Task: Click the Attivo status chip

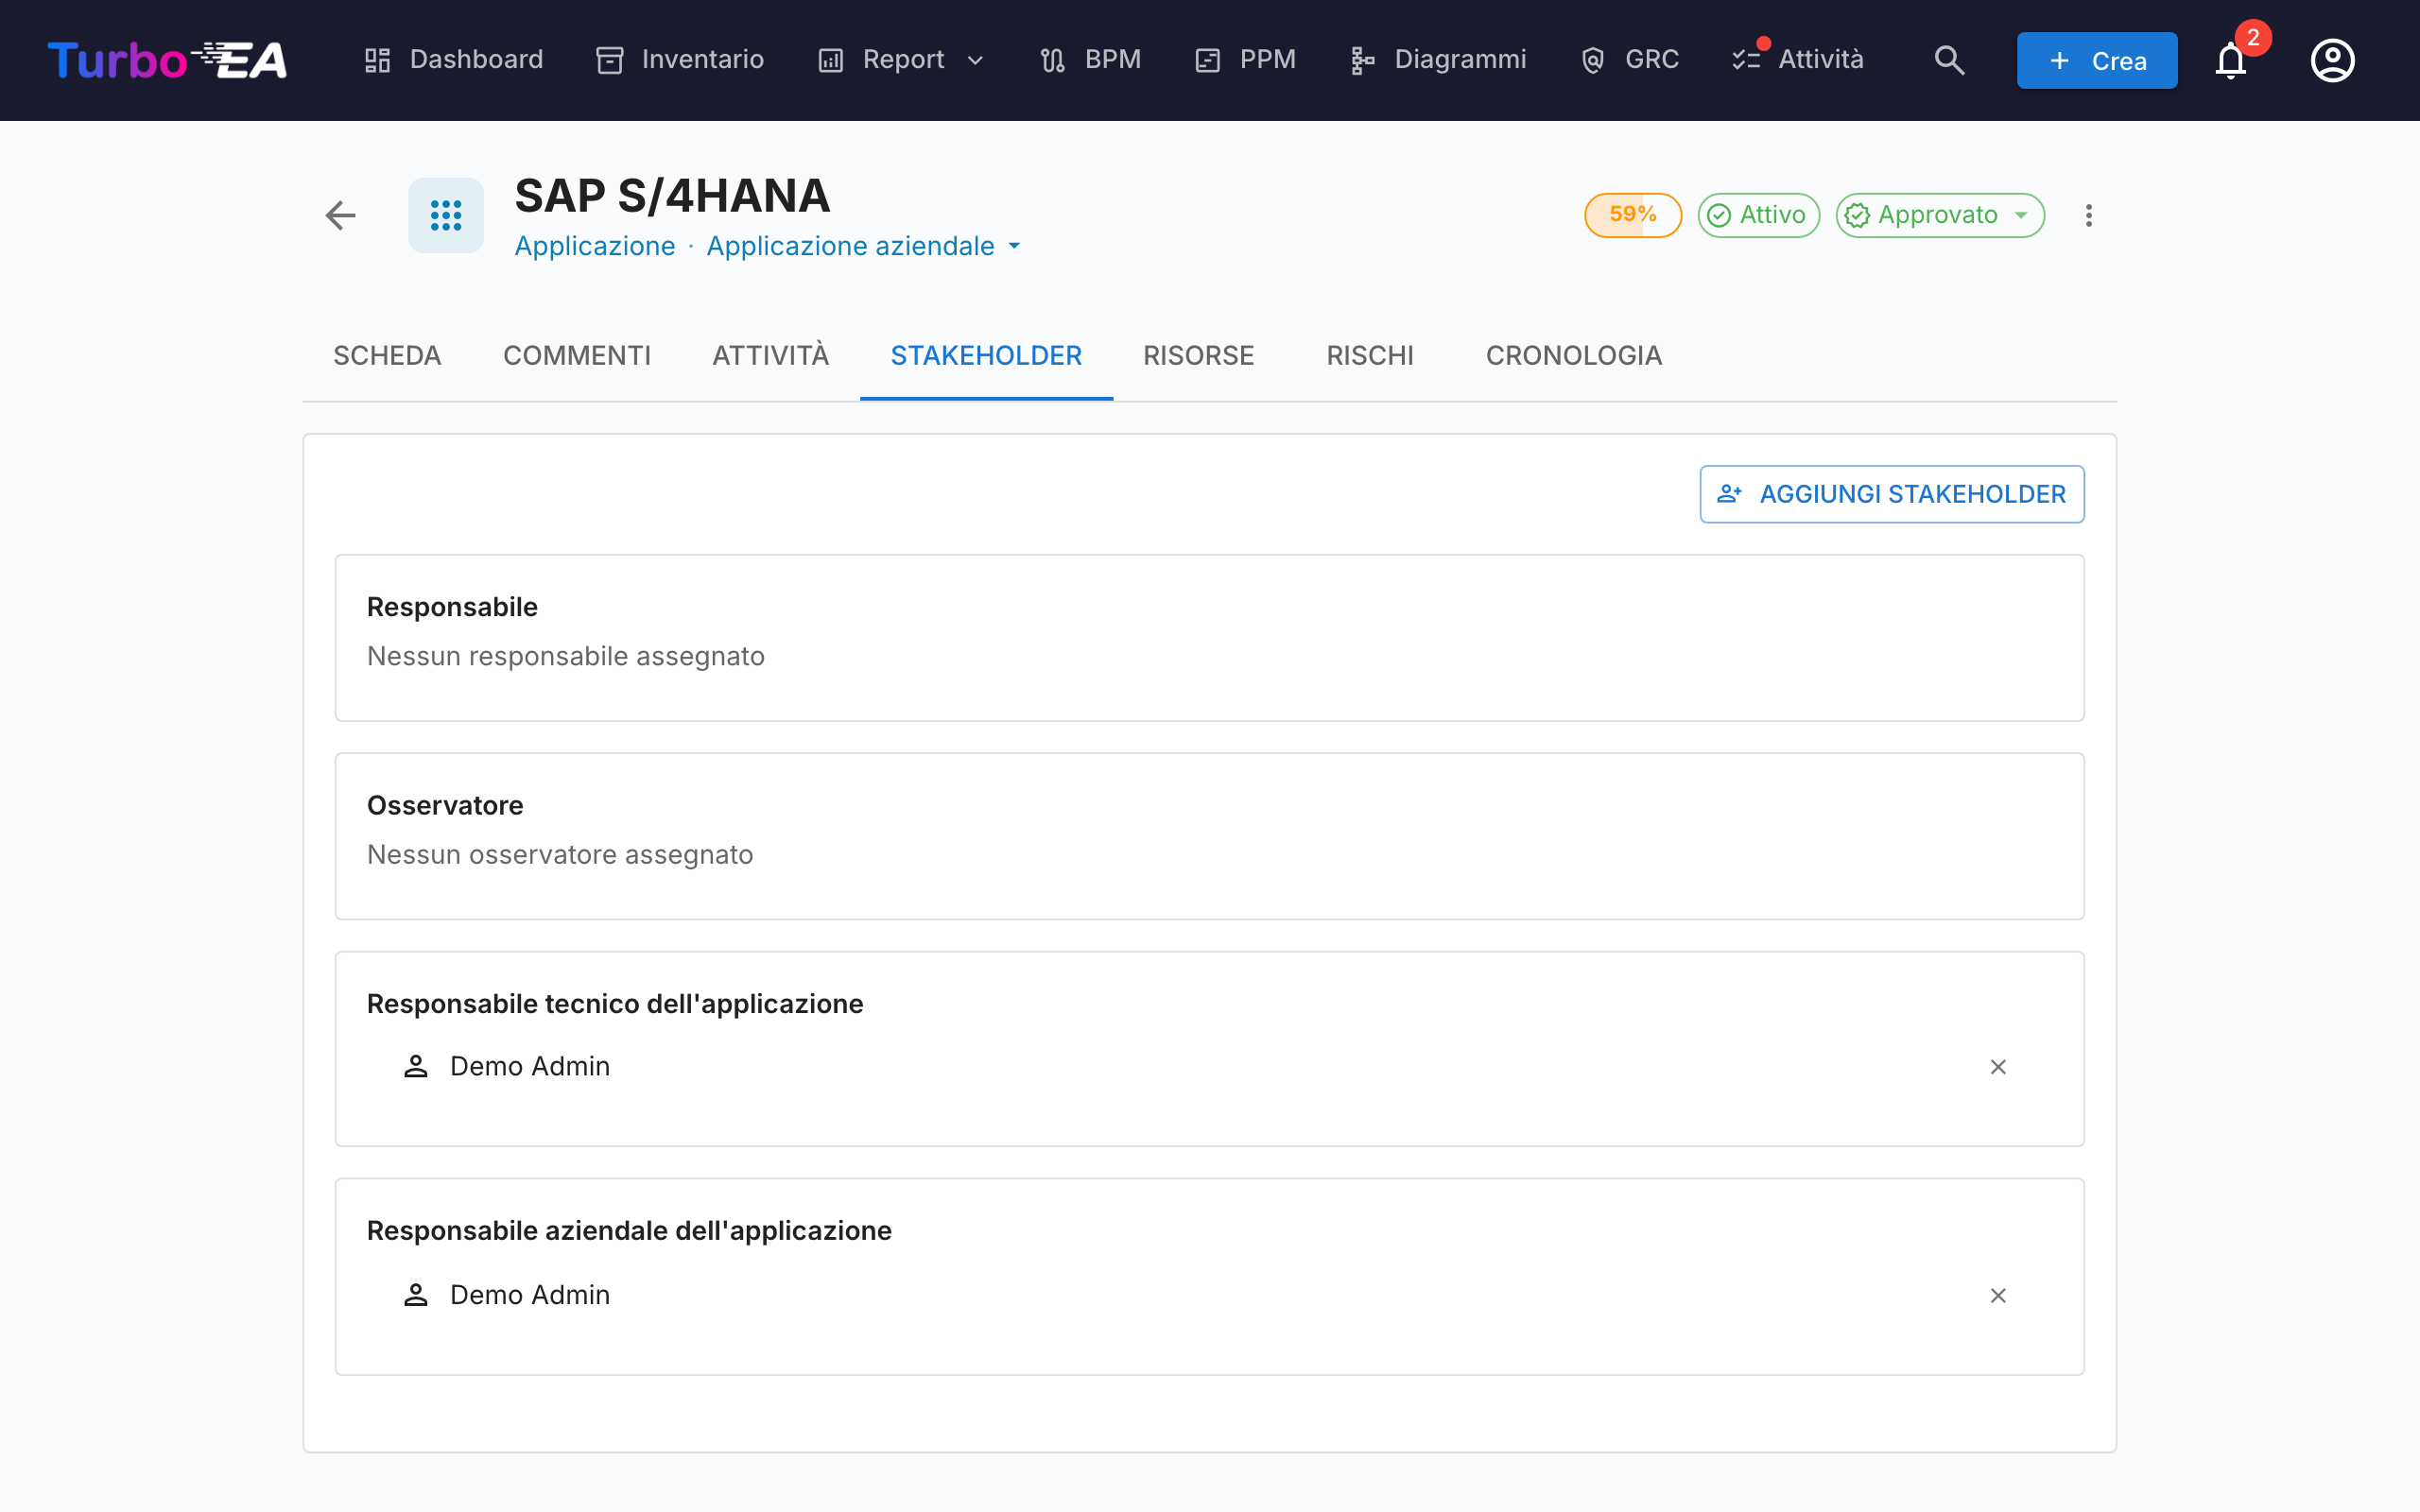Action: (1758, 215)
